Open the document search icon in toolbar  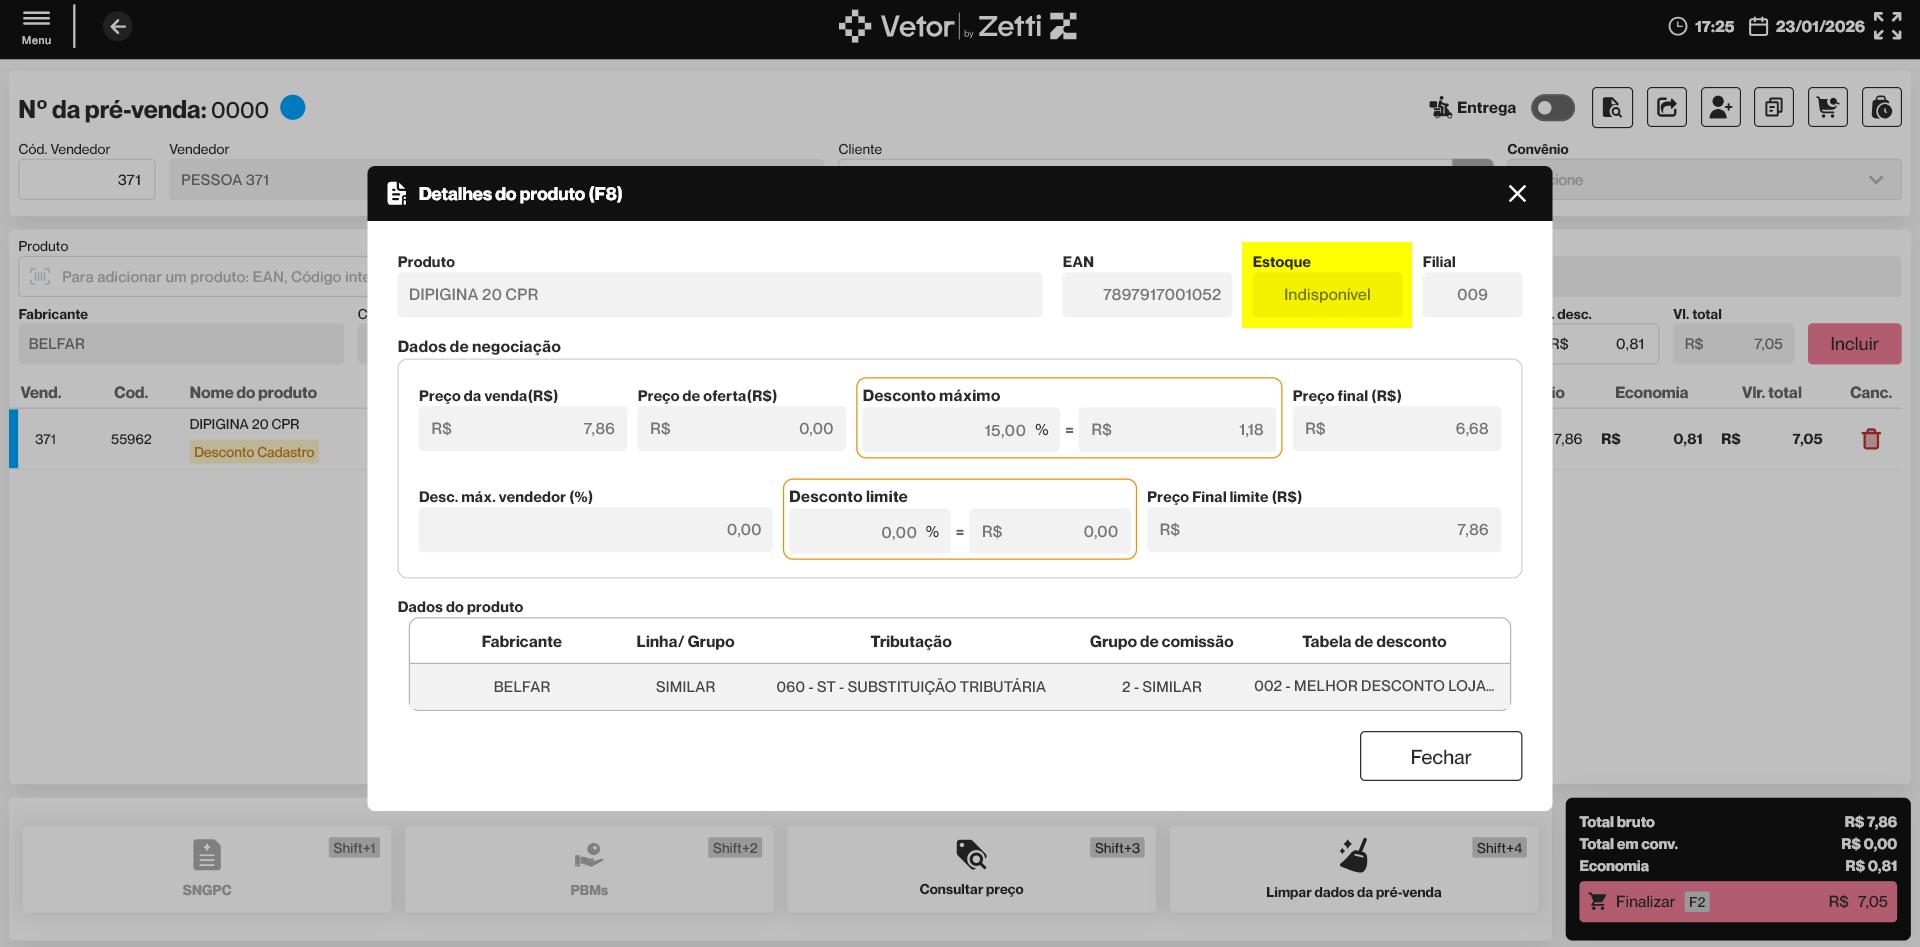click(1612, 107)
